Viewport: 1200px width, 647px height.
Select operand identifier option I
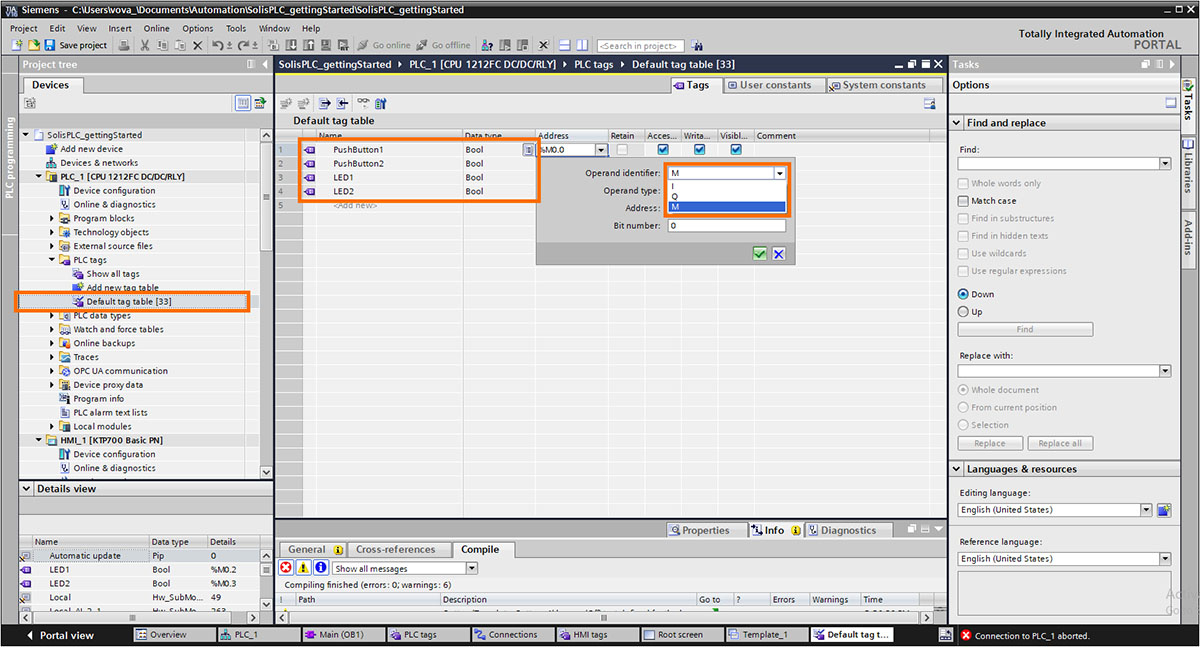[x=727, y=185]
